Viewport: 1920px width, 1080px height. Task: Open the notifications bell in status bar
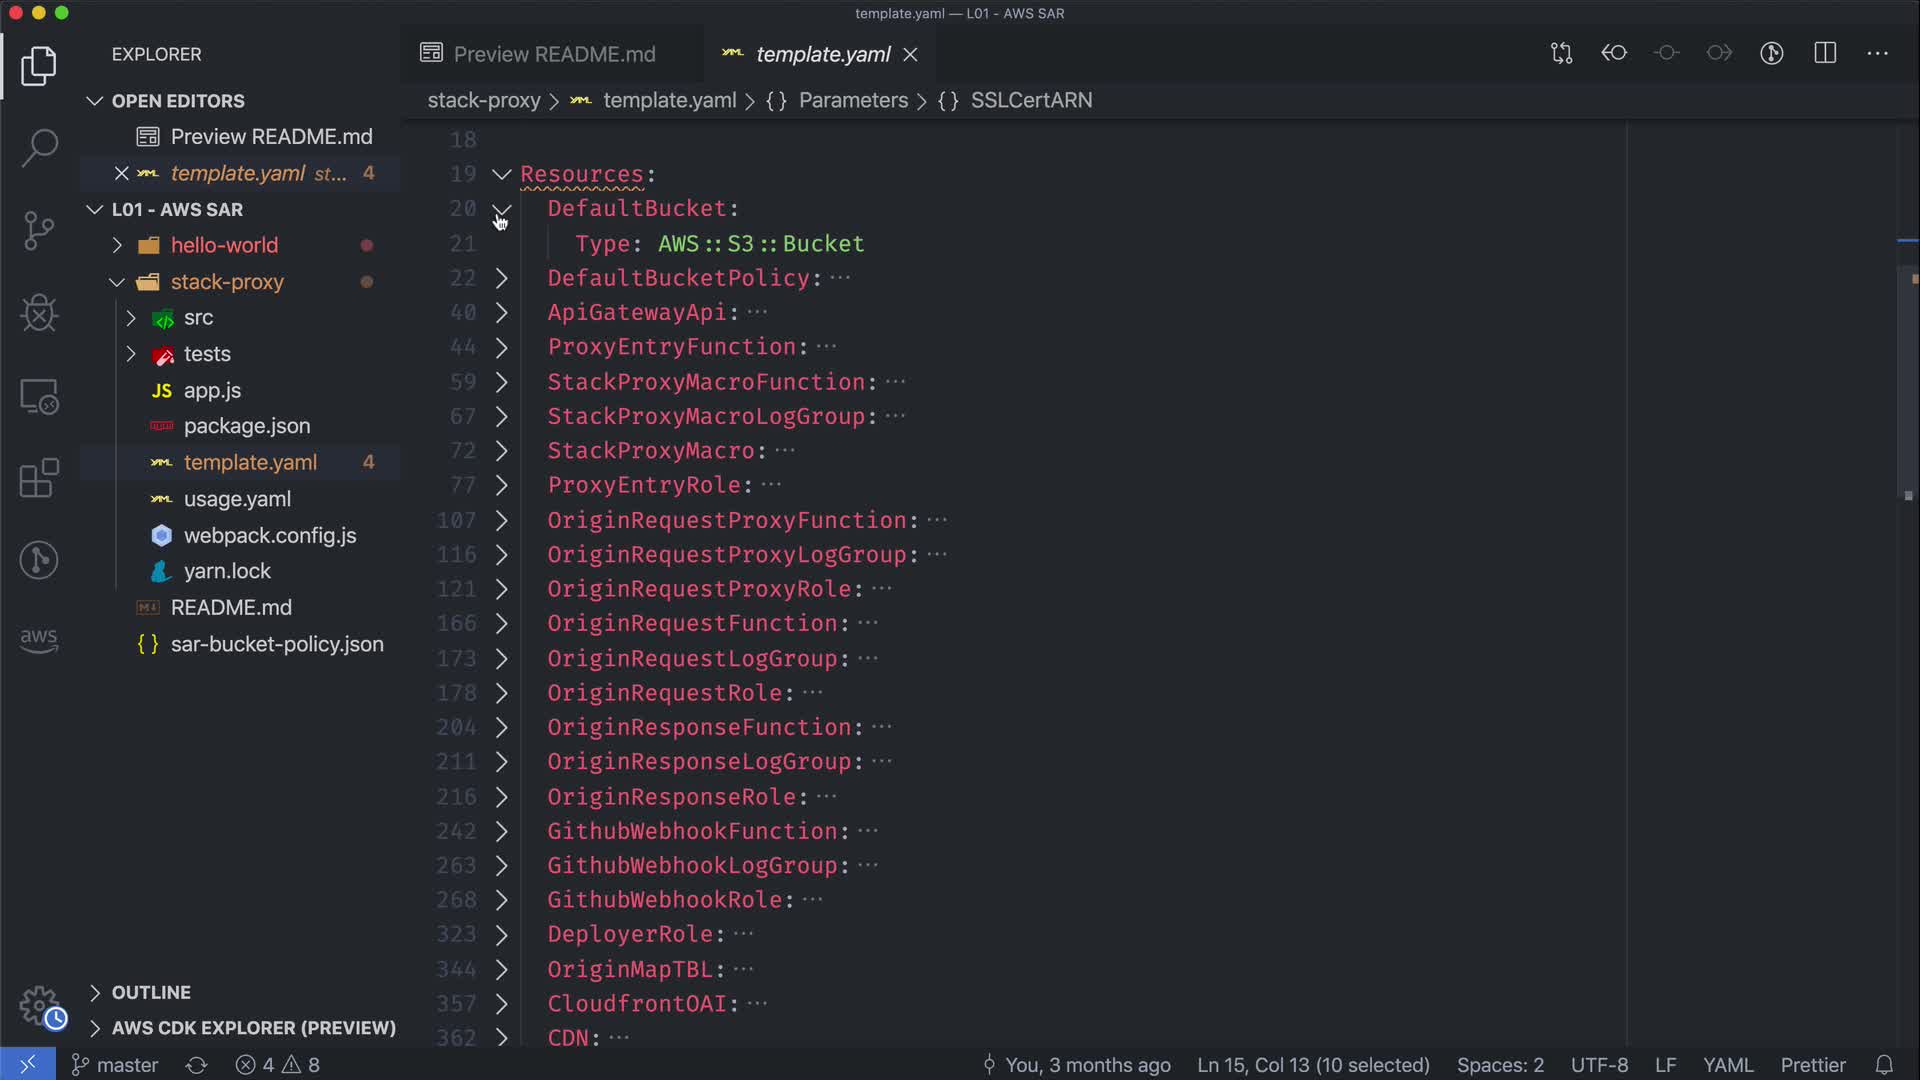pos(1884,1065)
